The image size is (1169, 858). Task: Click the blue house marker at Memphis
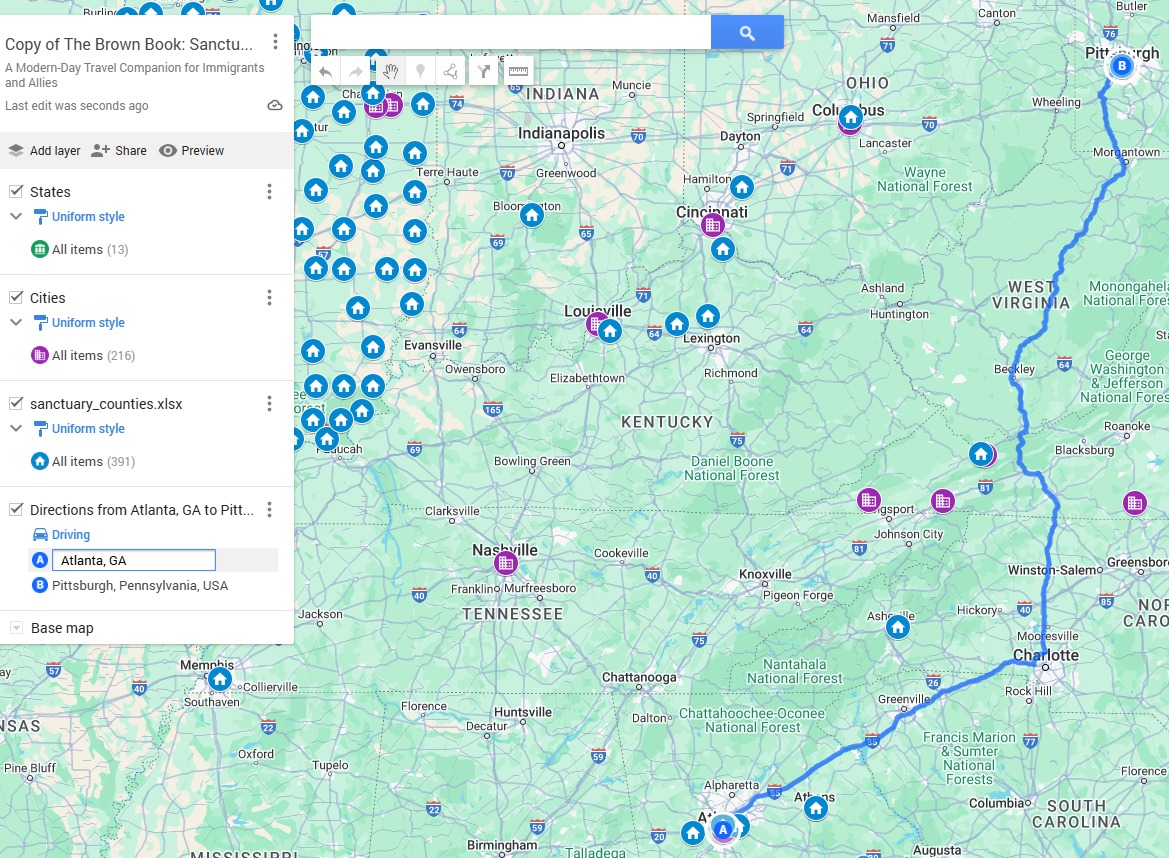coord(219,679)
